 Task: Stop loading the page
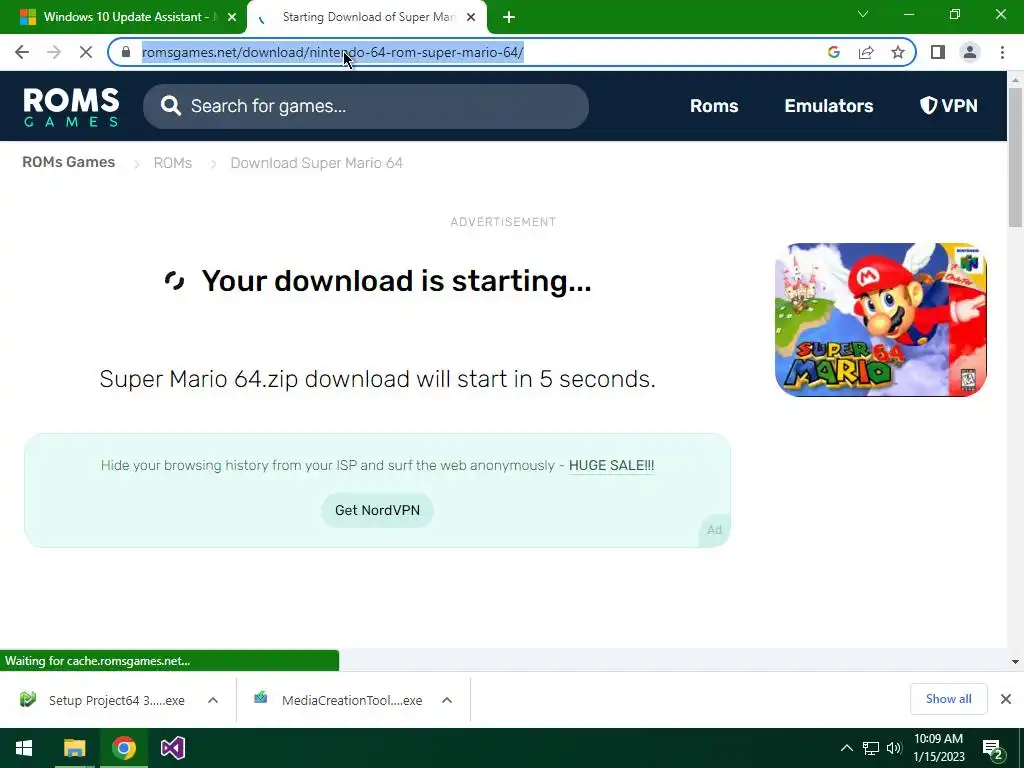pyautogui.click(x=86, y=52)
